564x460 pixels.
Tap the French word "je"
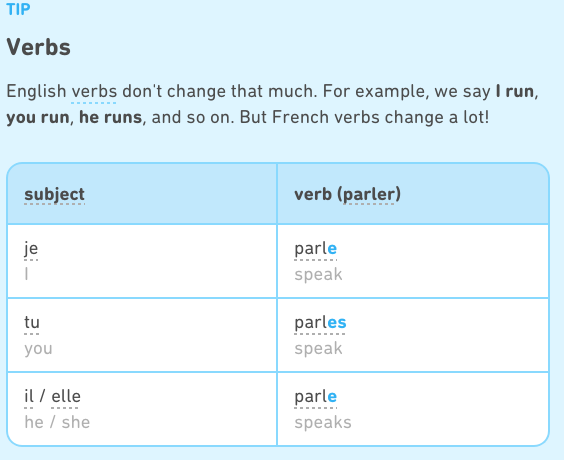point(31,248)
